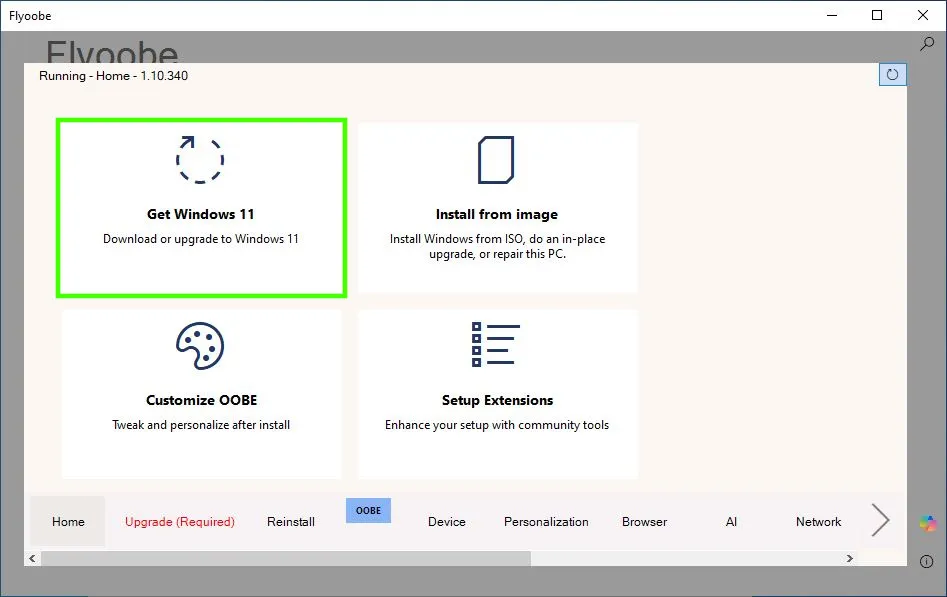Open Customize OOBE palette icon

[200, 344]
